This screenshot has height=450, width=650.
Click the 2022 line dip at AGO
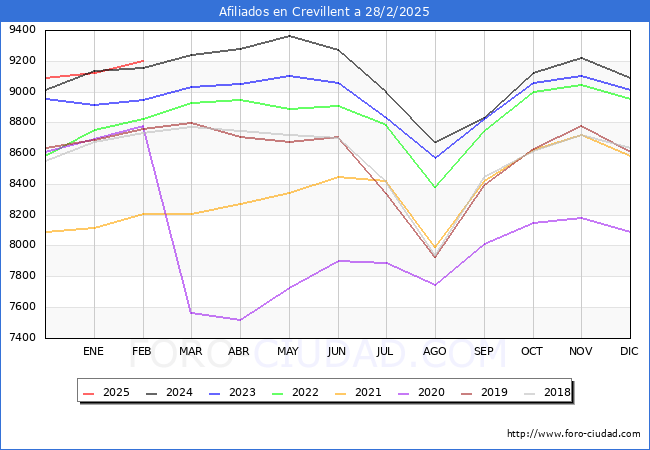435,187
